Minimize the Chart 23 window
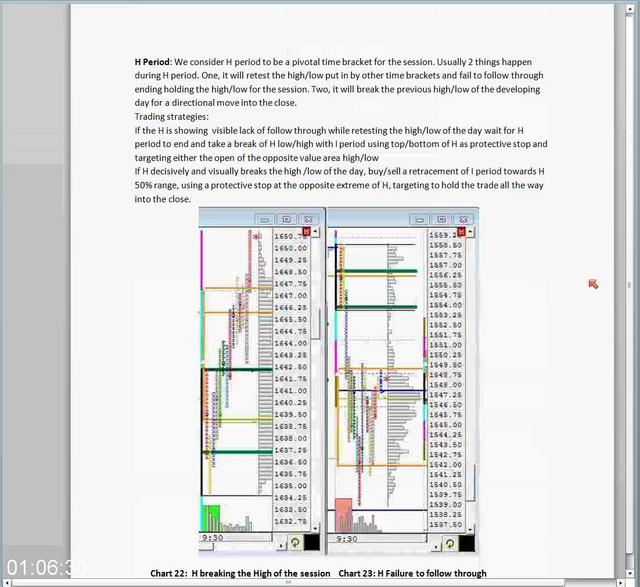 tap(419, 219)
